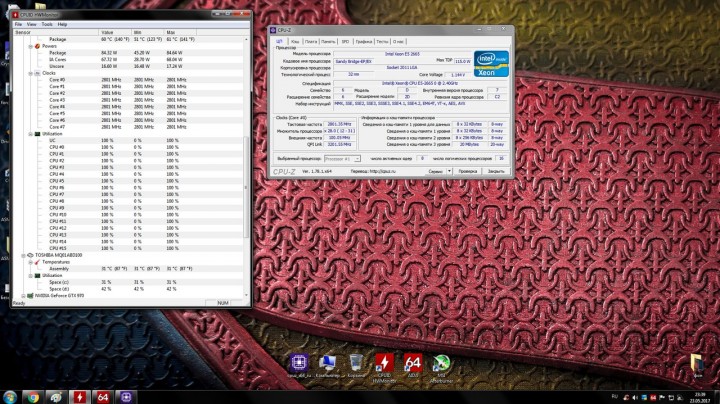Open Chrome from the taskbar
Viewport: 720px width, 404px height.
tap(33, 397)
